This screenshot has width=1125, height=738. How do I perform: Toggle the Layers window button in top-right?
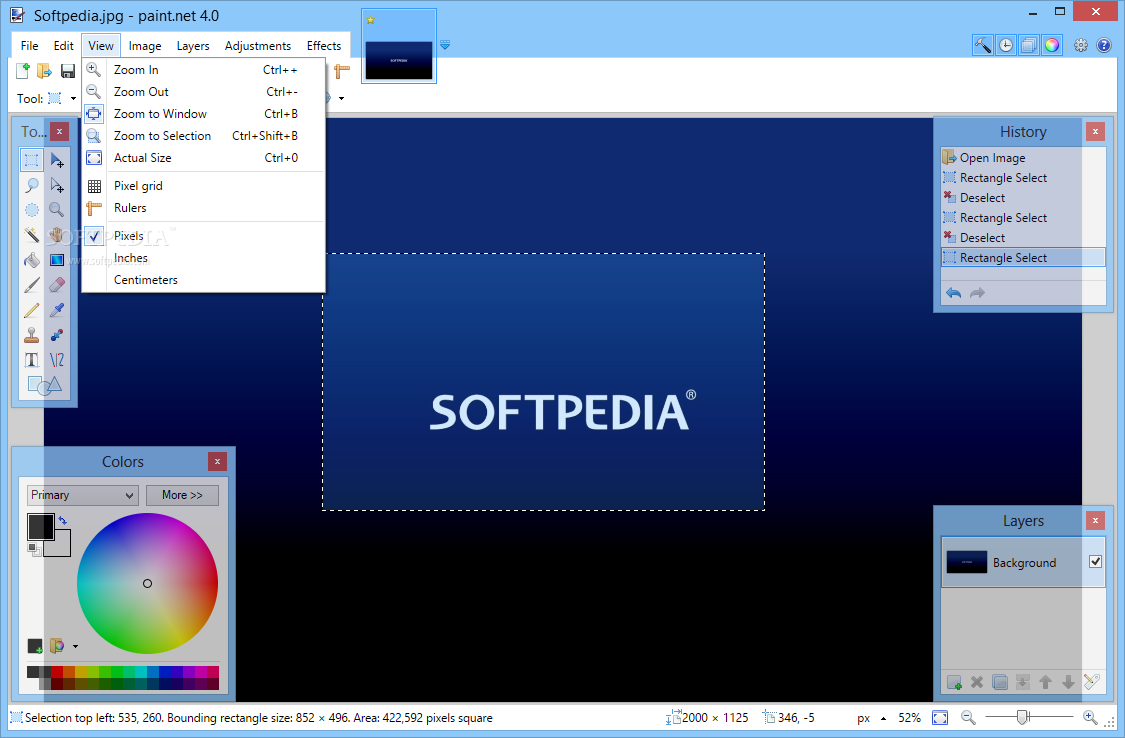1029,45
